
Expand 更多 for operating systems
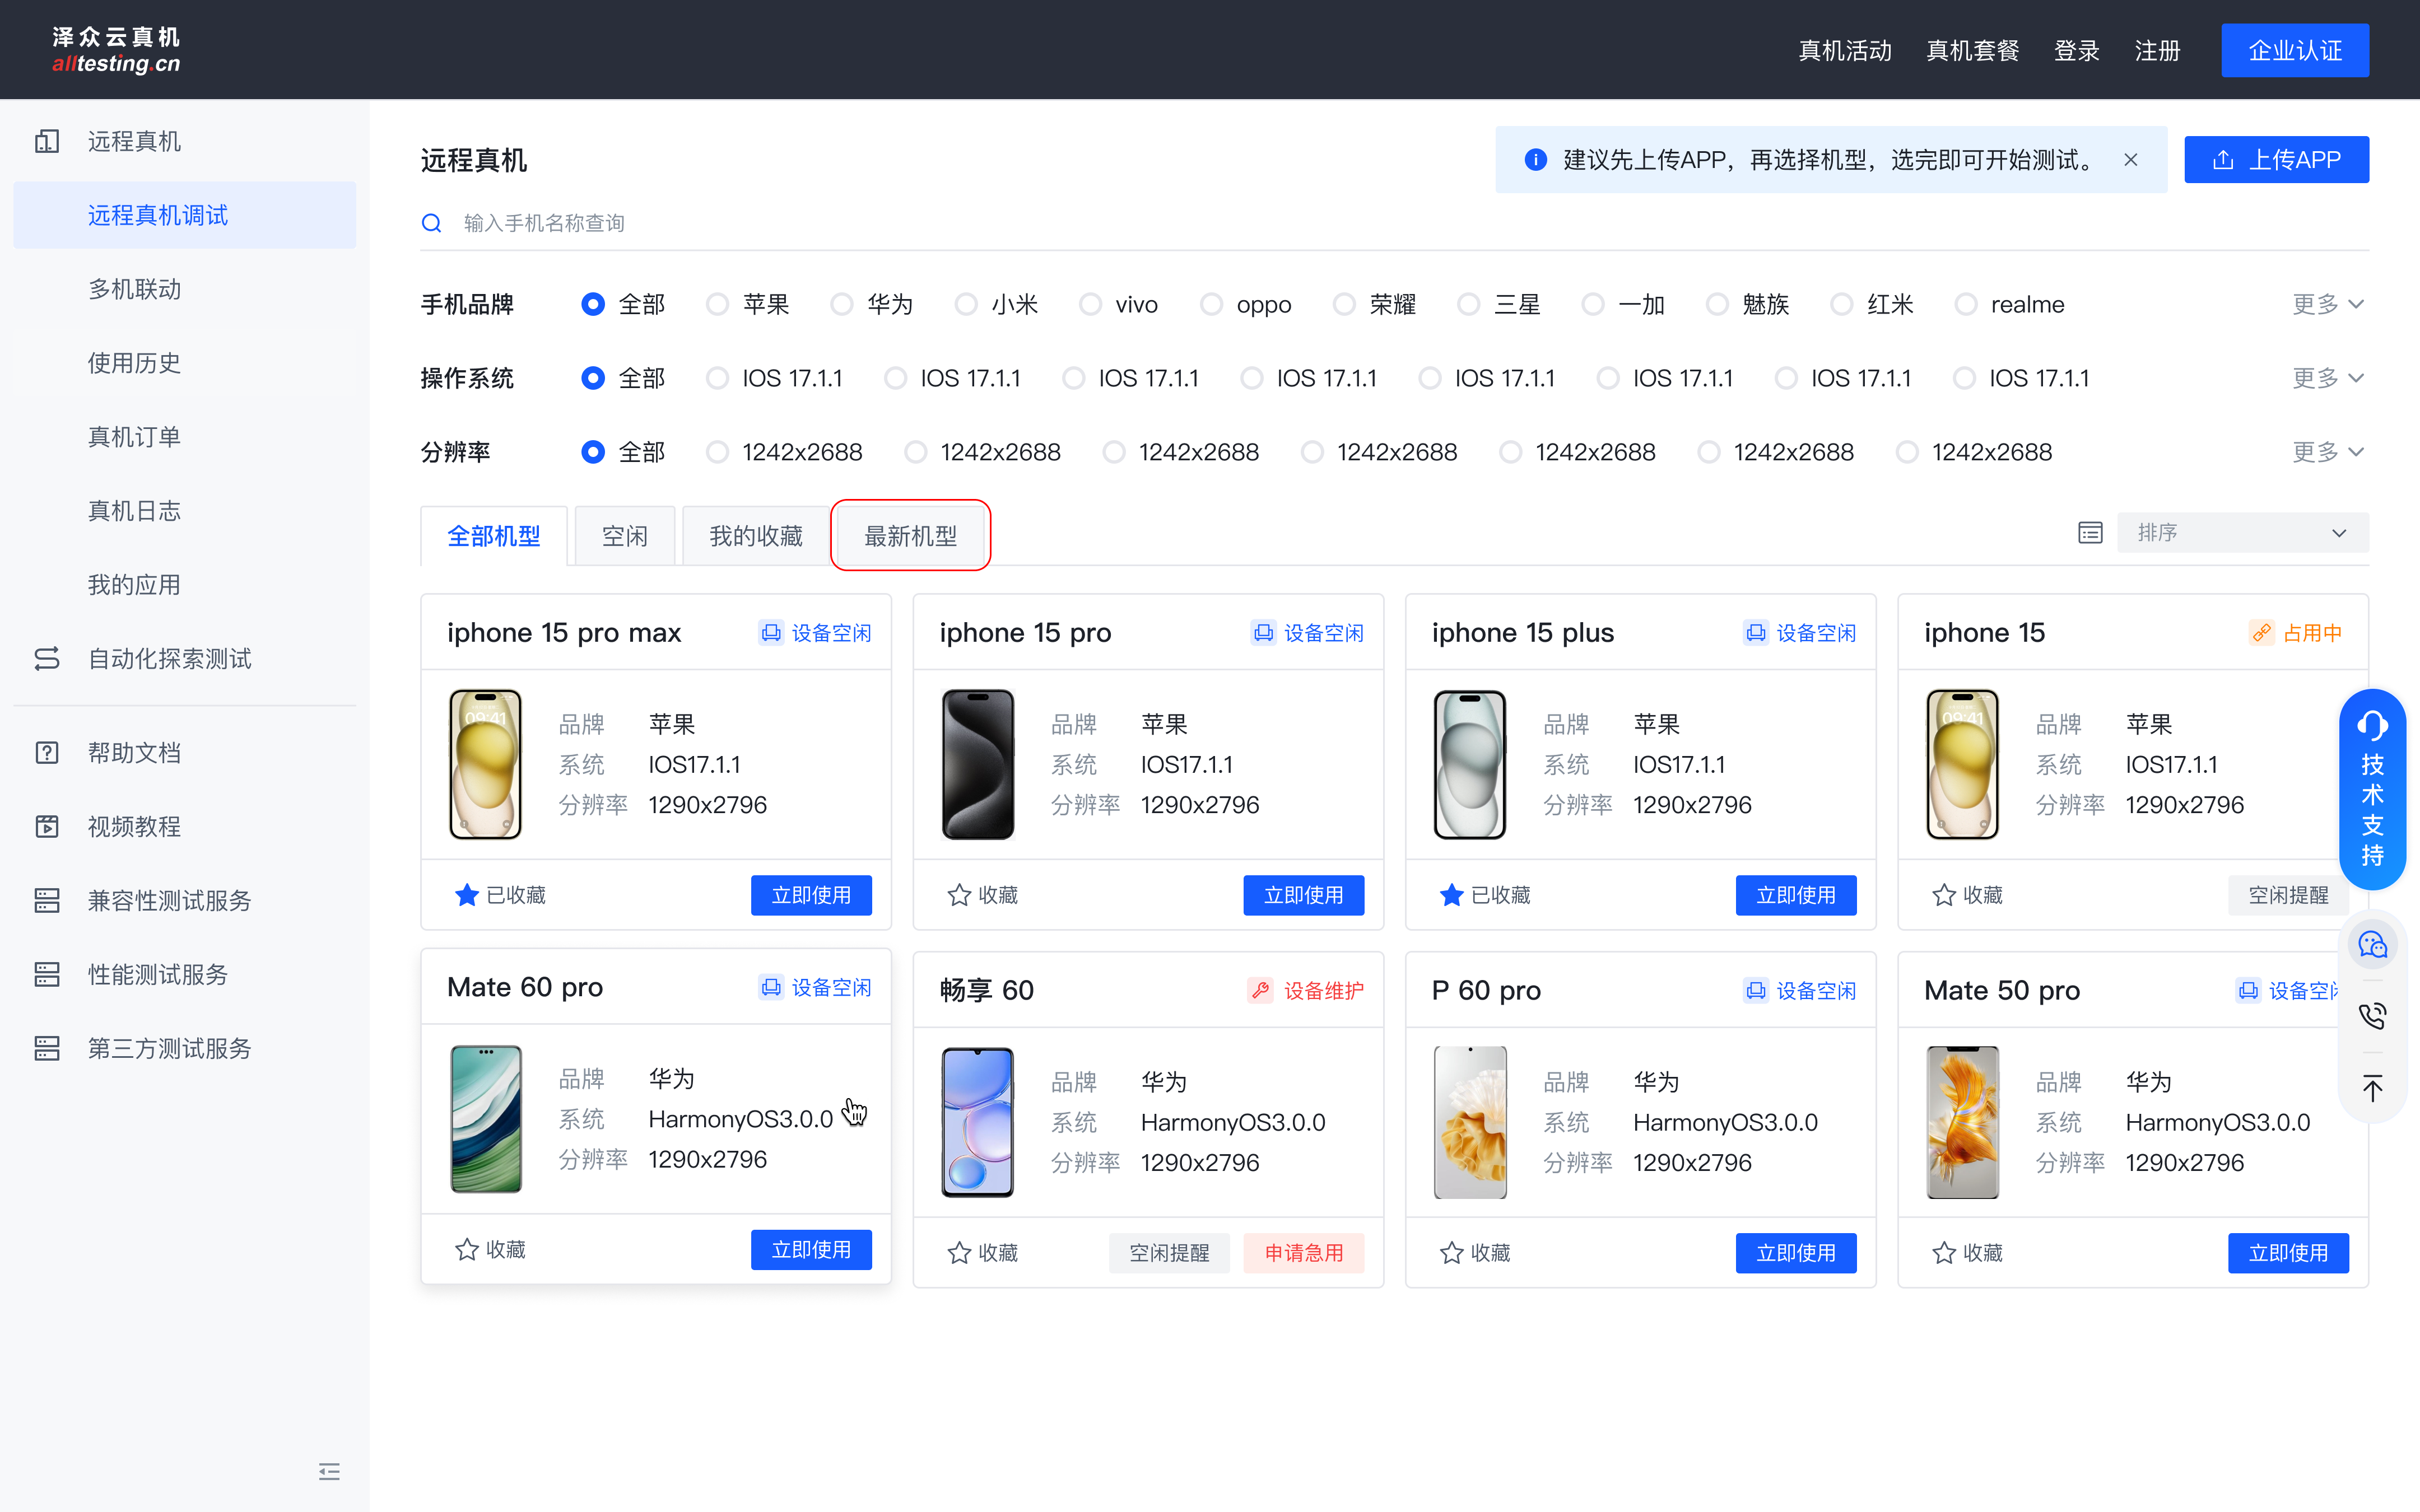(2327, 378)
